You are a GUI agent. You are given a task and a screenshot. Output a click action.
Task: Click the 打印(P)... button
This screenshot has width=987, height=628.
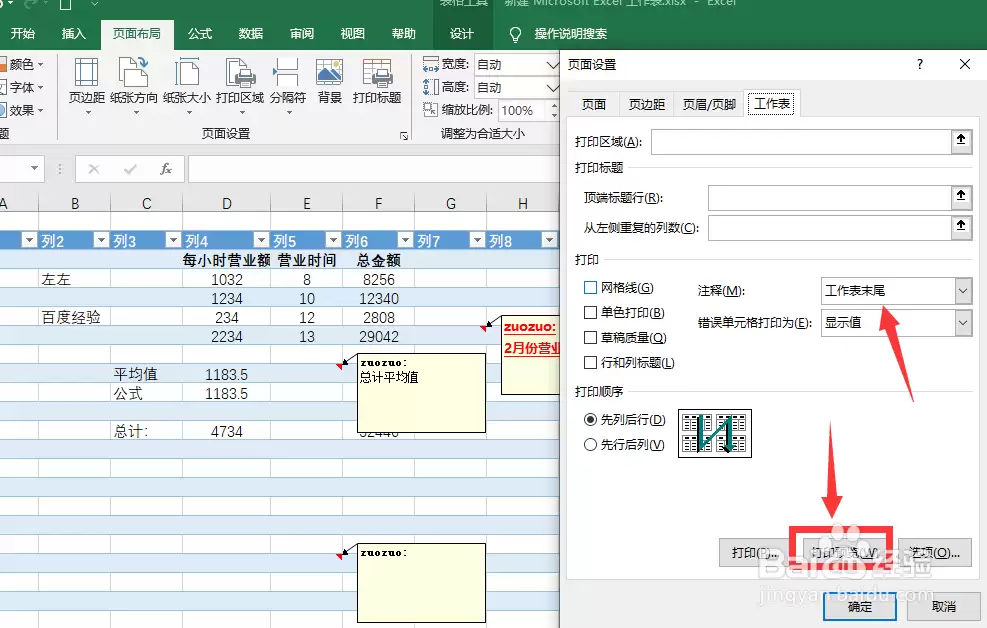point(754,552)
